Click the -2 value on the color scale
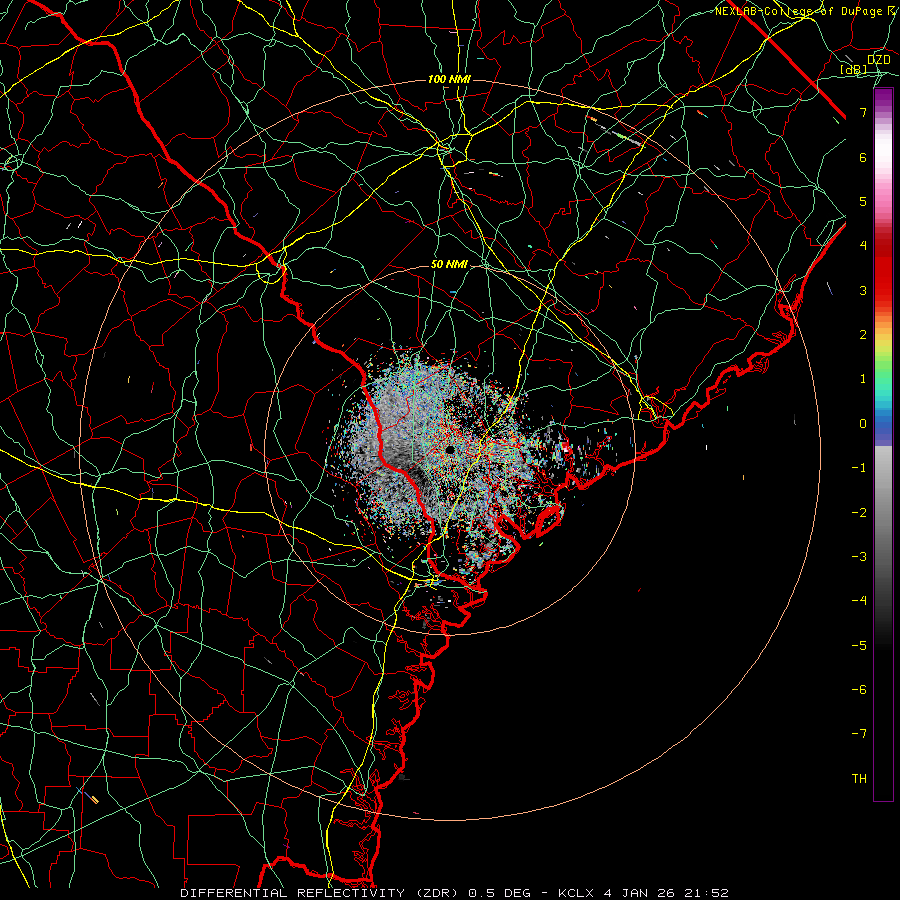This screenshot has height=900, width=900. [x=859, y=512]
